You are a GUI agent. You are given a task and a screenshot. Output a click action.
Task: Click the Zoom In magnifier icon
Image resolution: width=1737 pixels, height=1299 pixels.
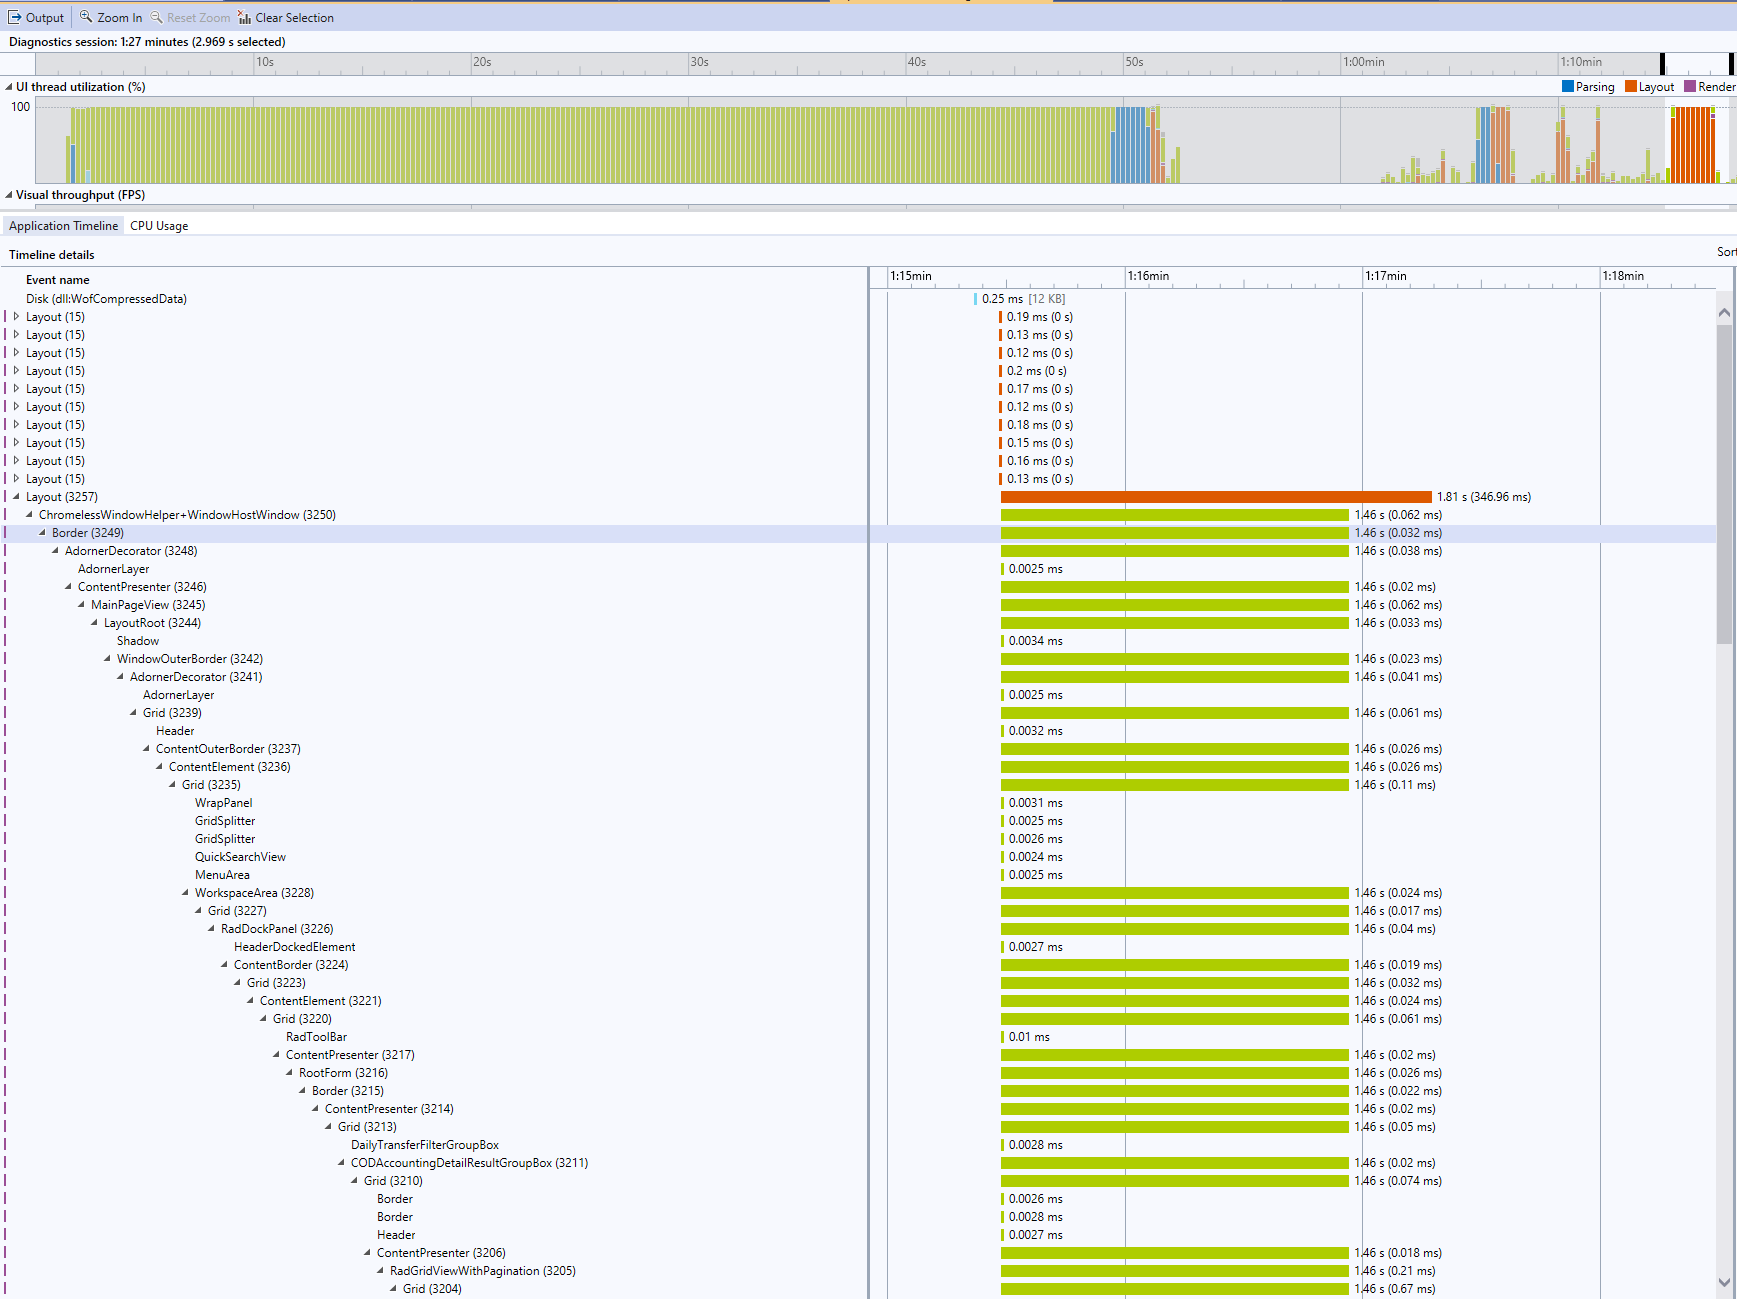pos(86,17)
